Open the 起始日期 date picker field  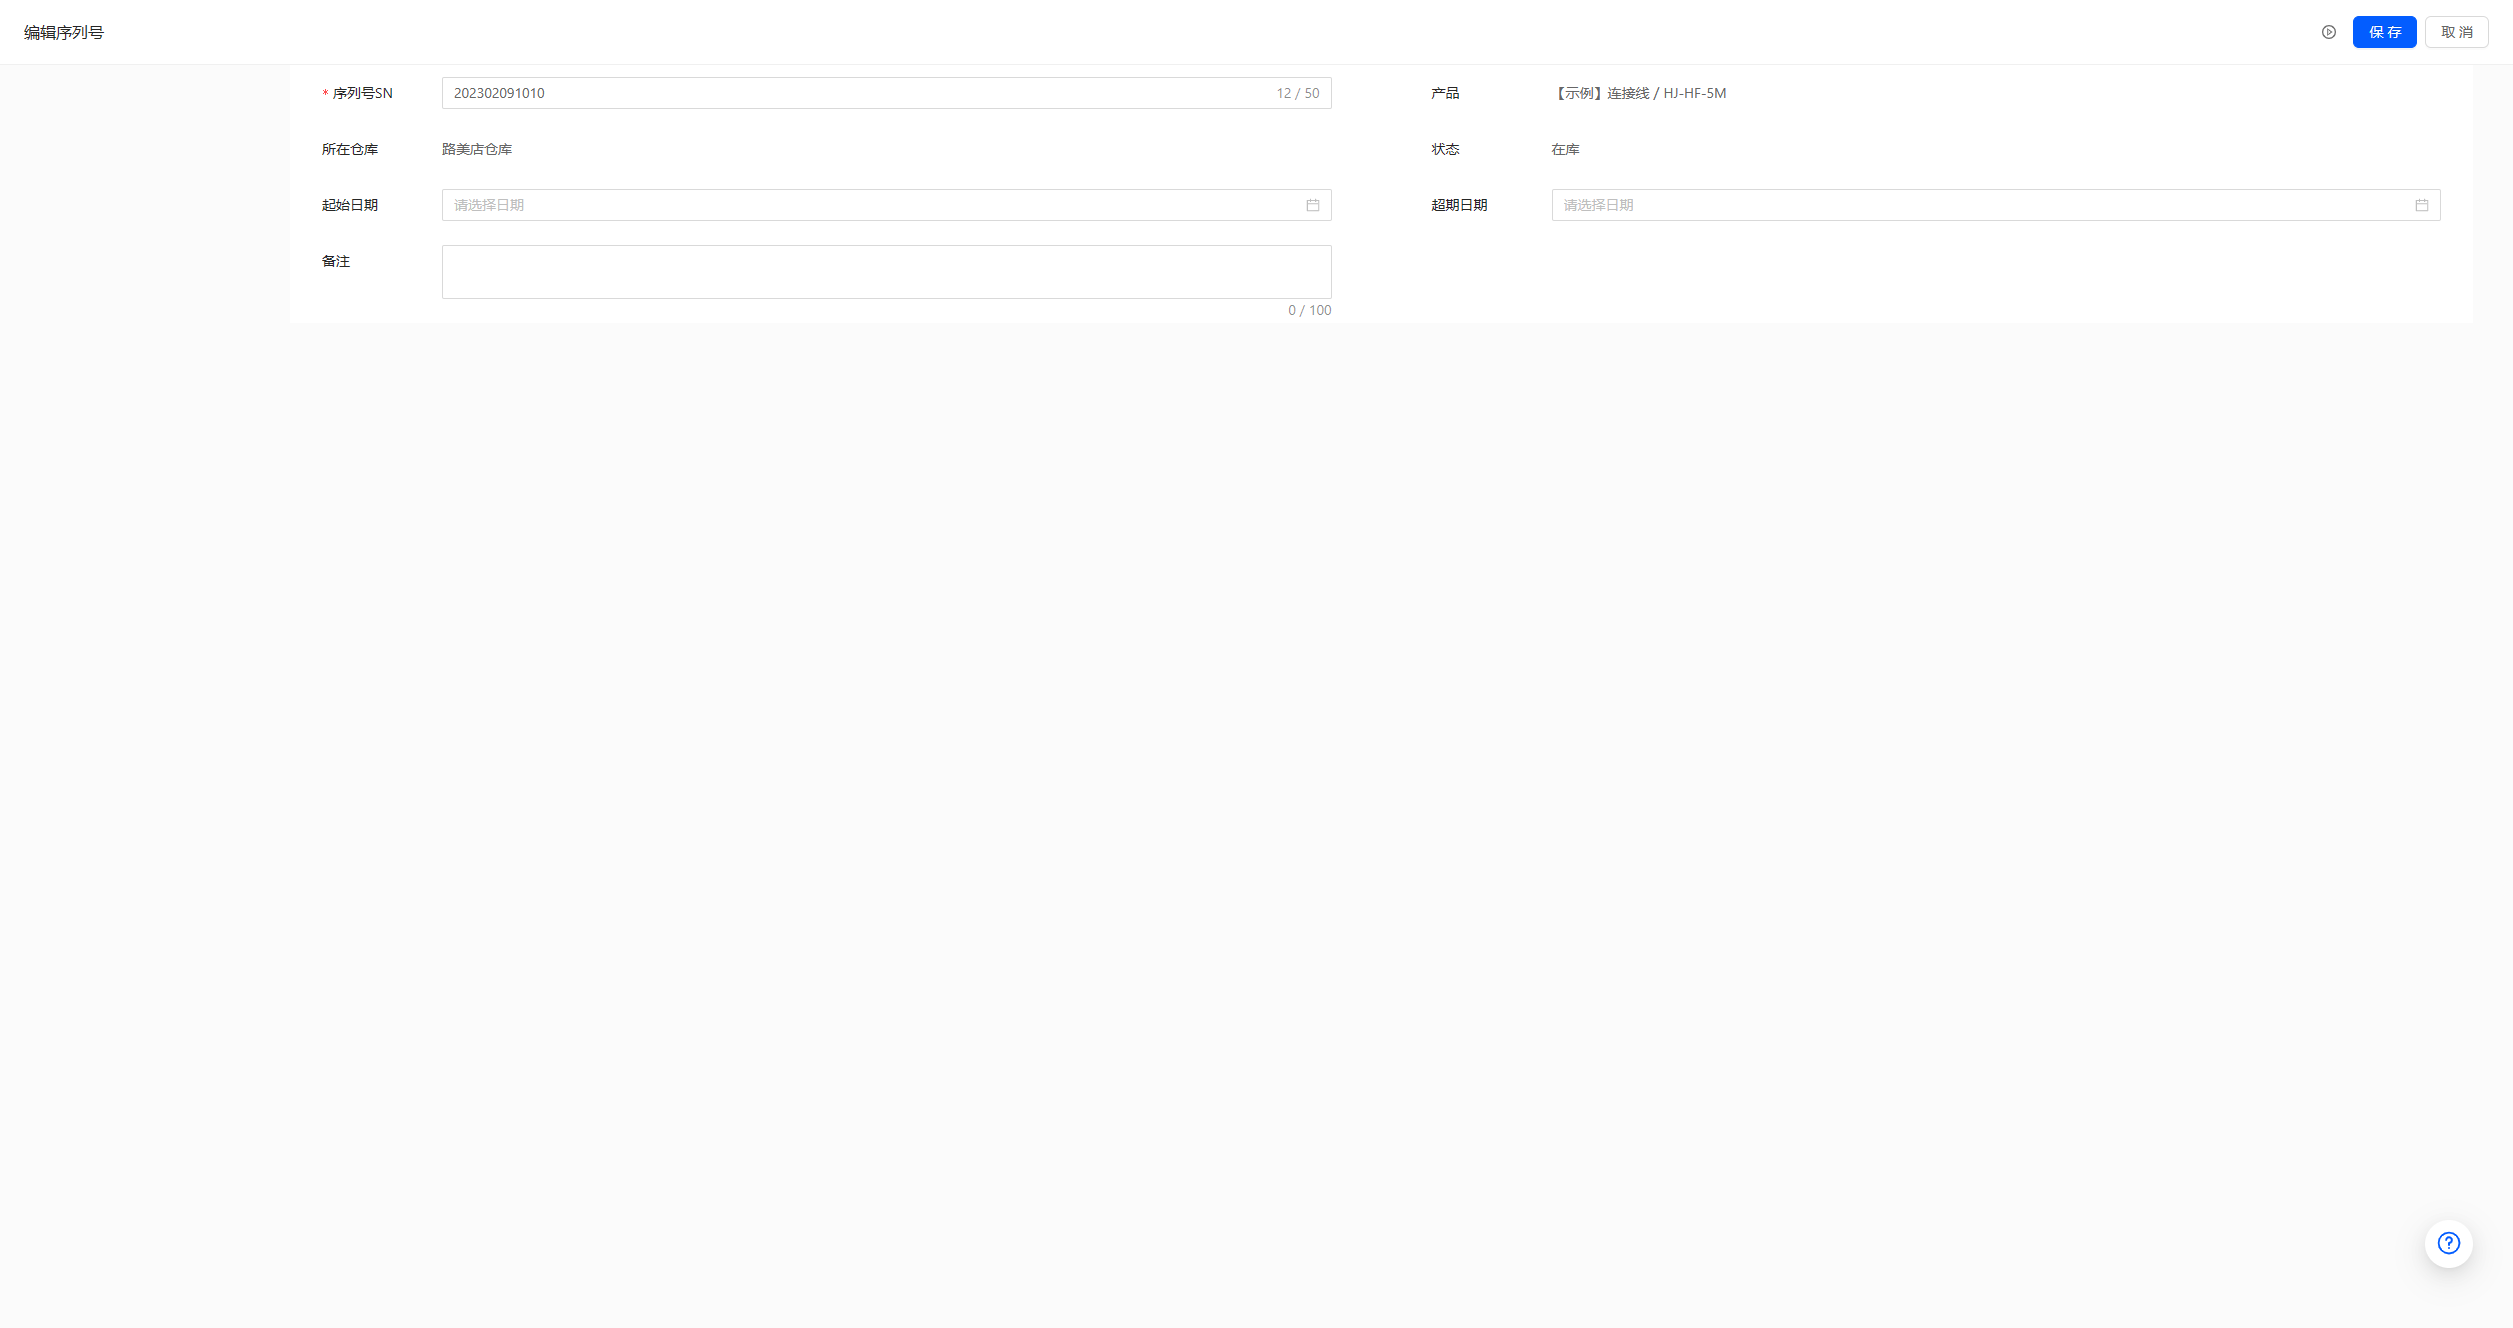(886, 205)
